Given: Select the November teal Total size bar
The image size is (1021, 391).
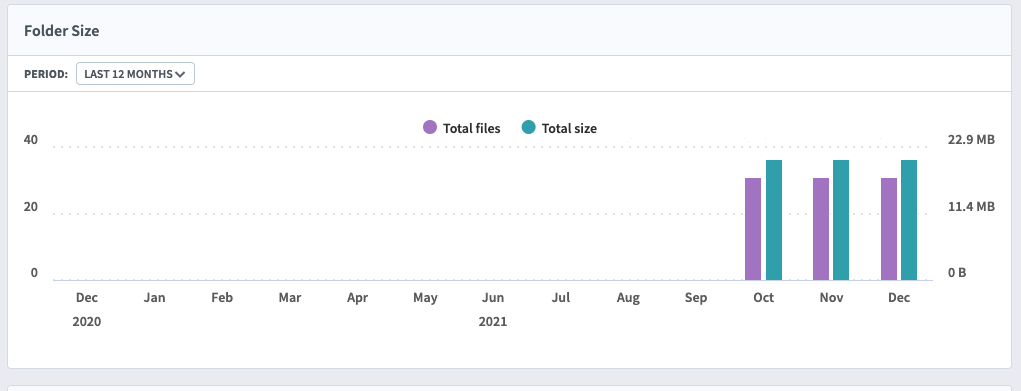Looking at the screenshot, I should (x=841, y=220).
